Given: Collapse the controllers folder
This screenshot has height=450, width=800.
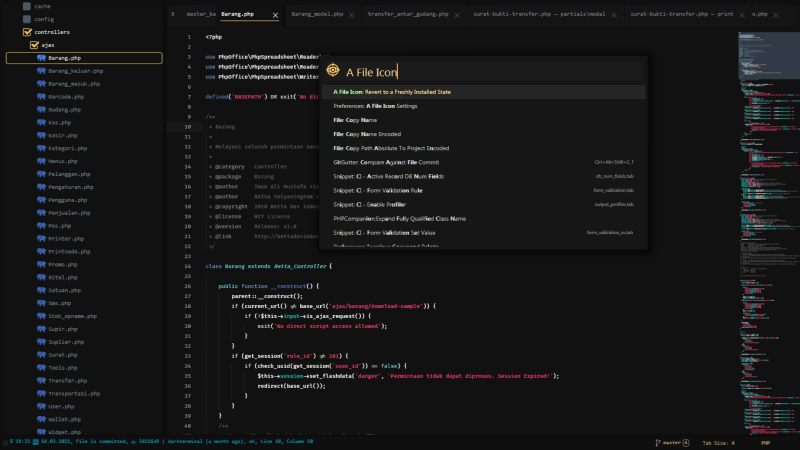Looking at the screenshot, I should [x=28, y=32].
